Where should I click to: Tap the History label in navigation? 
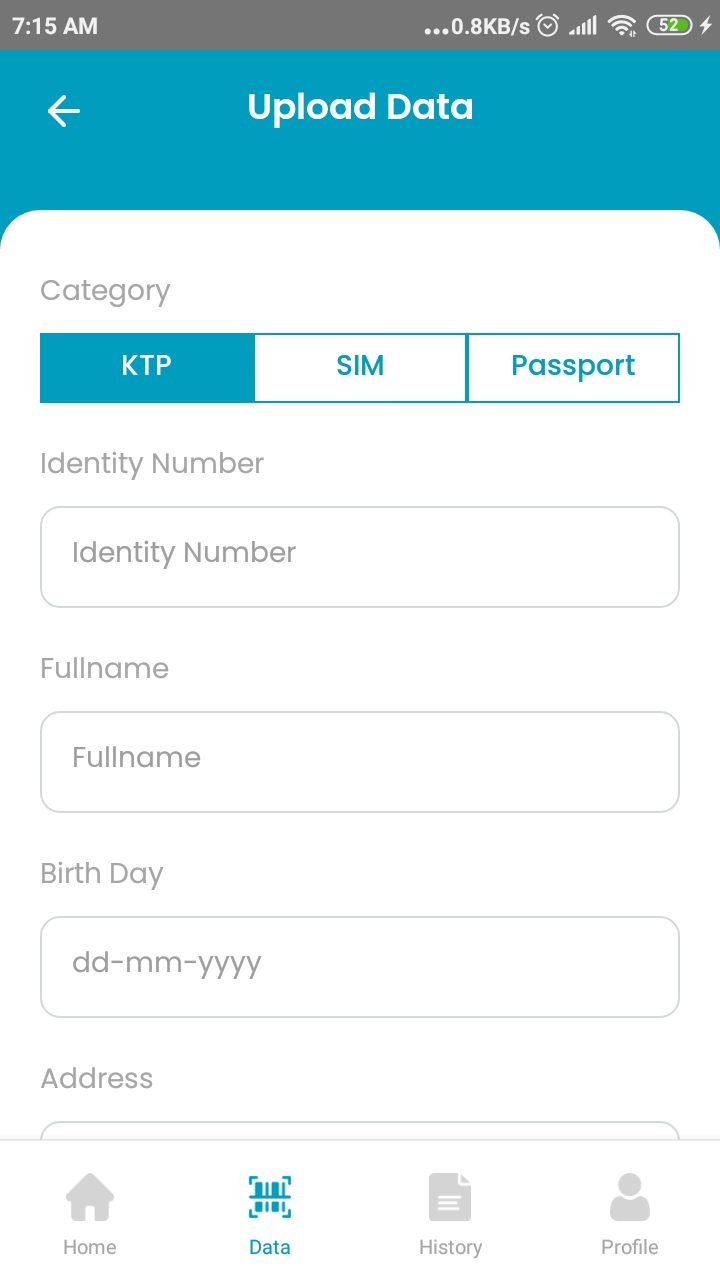point(450,1247)
